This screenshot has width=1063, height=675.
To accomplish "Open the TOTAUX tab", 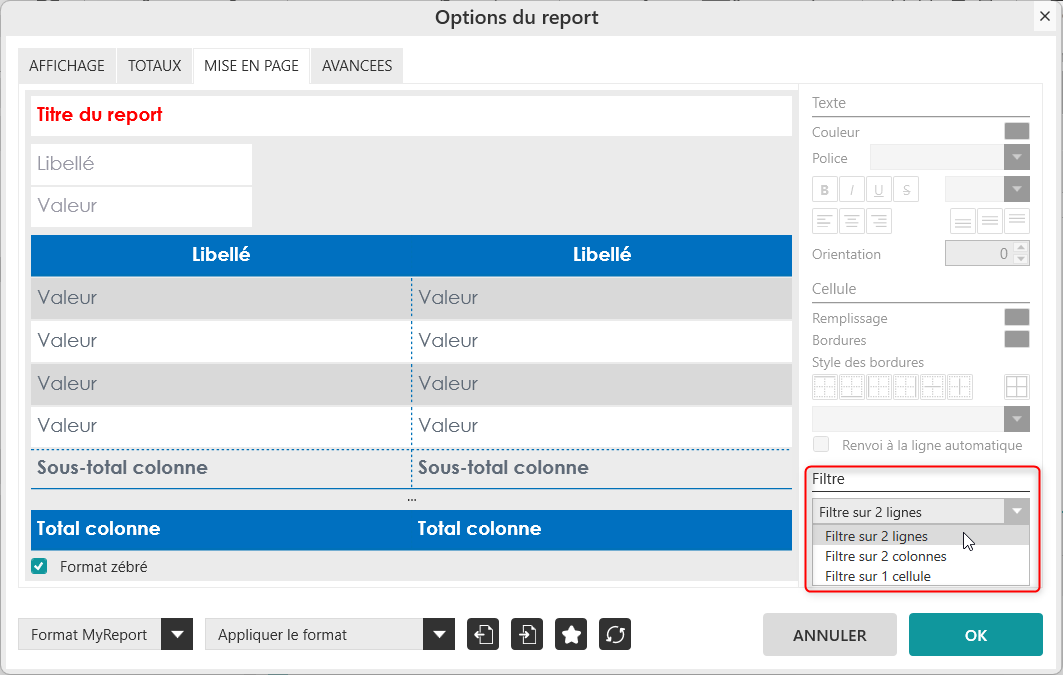I will (155, 66).
